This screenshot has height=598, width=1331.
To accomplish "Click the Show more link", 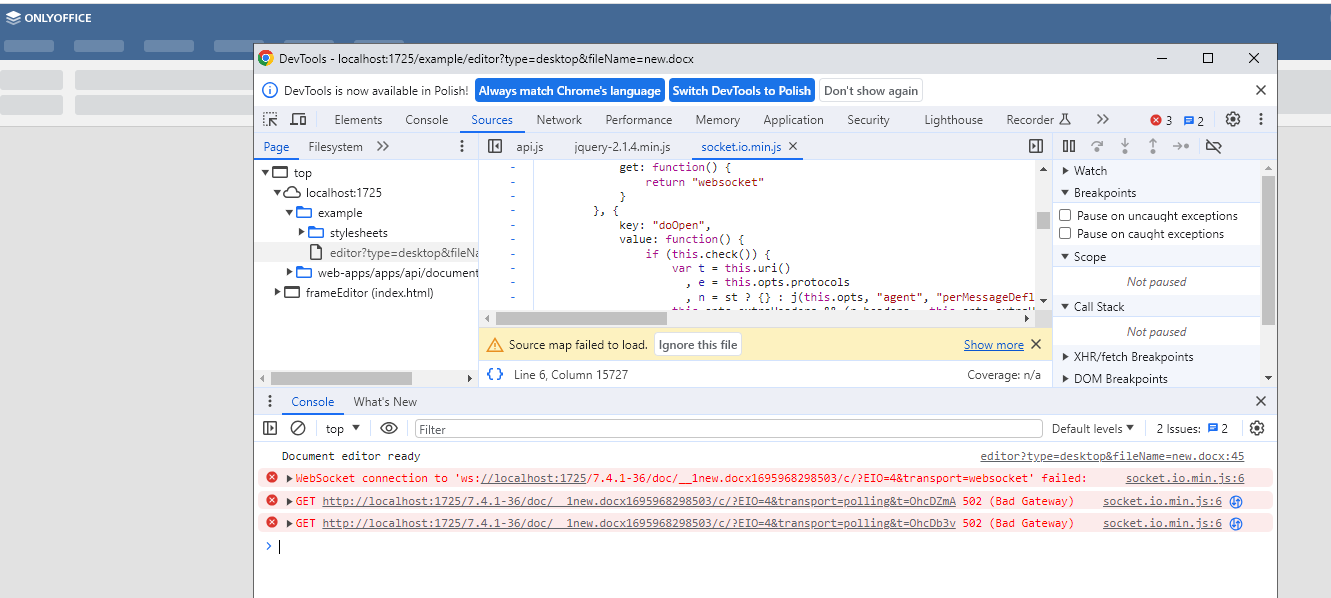I will pos(993,344).
